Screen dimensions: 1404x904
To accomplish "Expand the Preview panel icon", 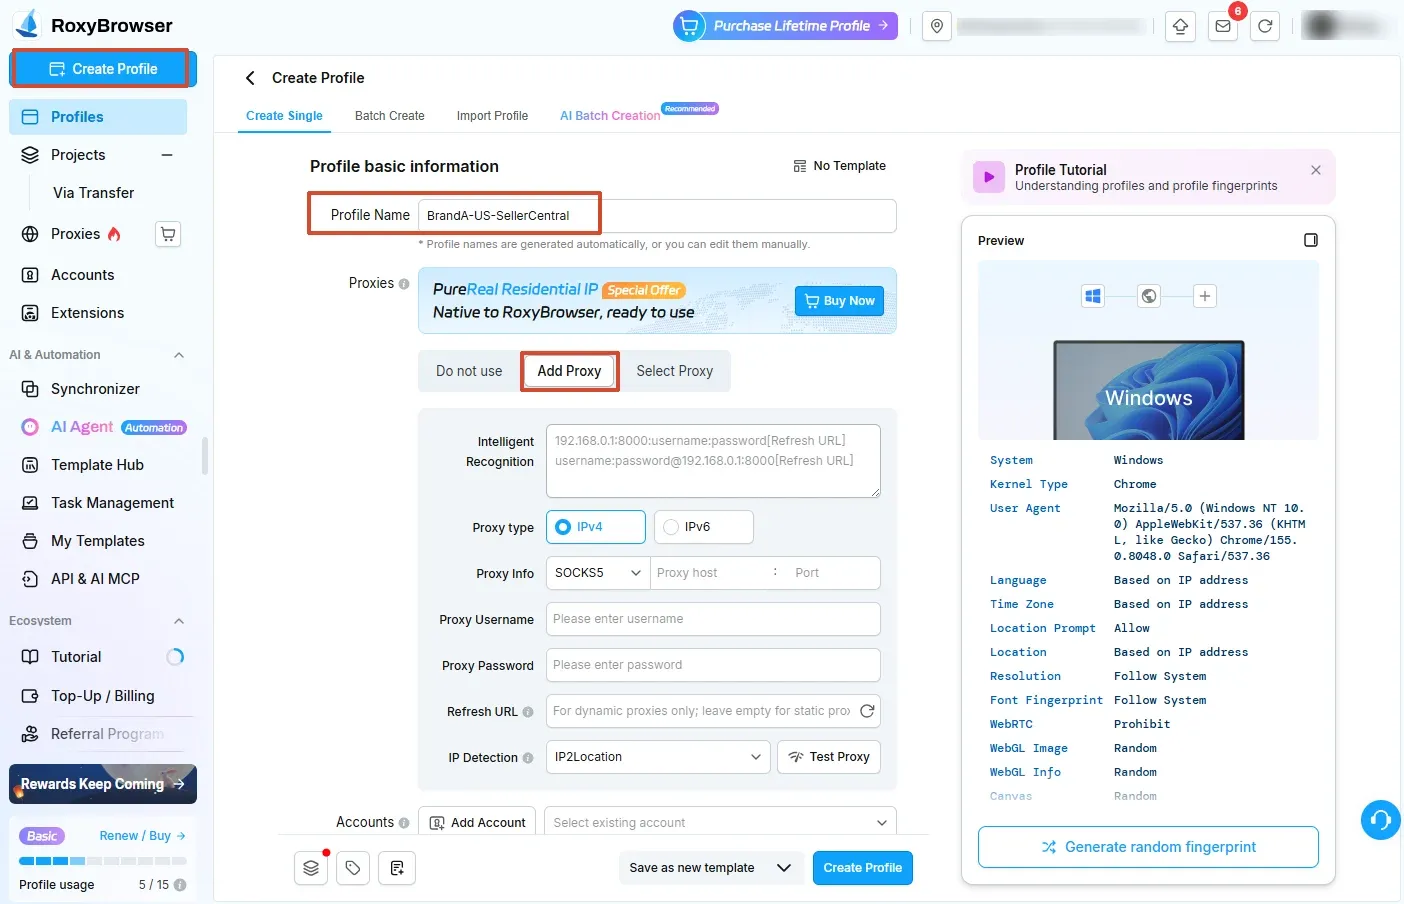I will pyautogui.click(x=1311, y=240).
